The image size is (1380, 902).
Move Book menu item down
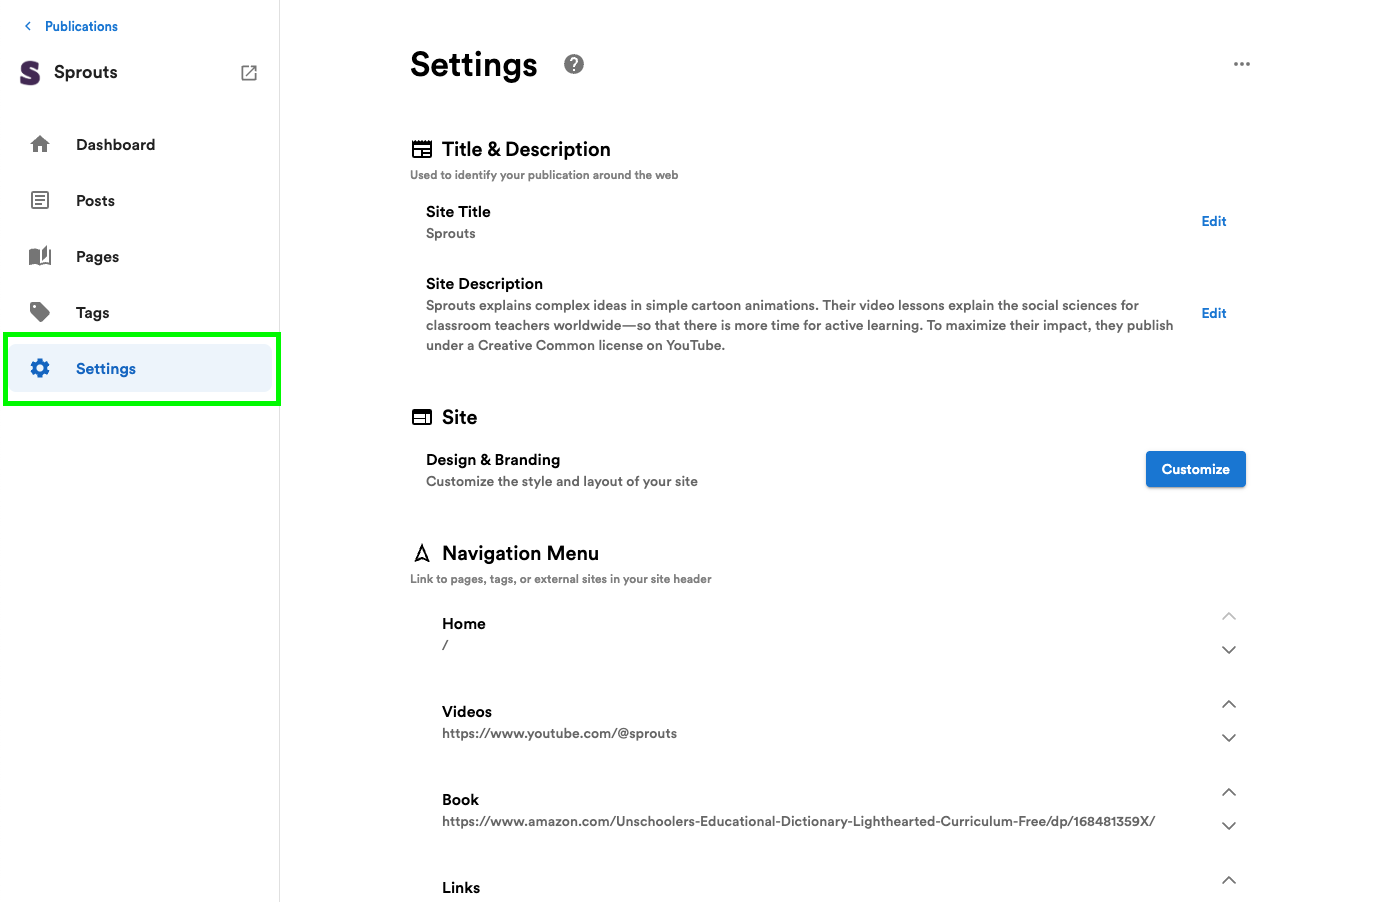1229,826
